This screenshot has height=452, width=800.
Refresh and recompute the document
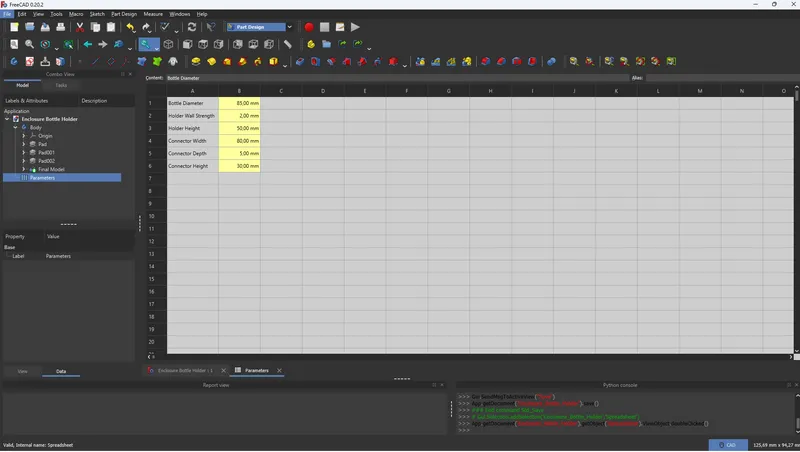pyautogui.click(x=192, y=27)
